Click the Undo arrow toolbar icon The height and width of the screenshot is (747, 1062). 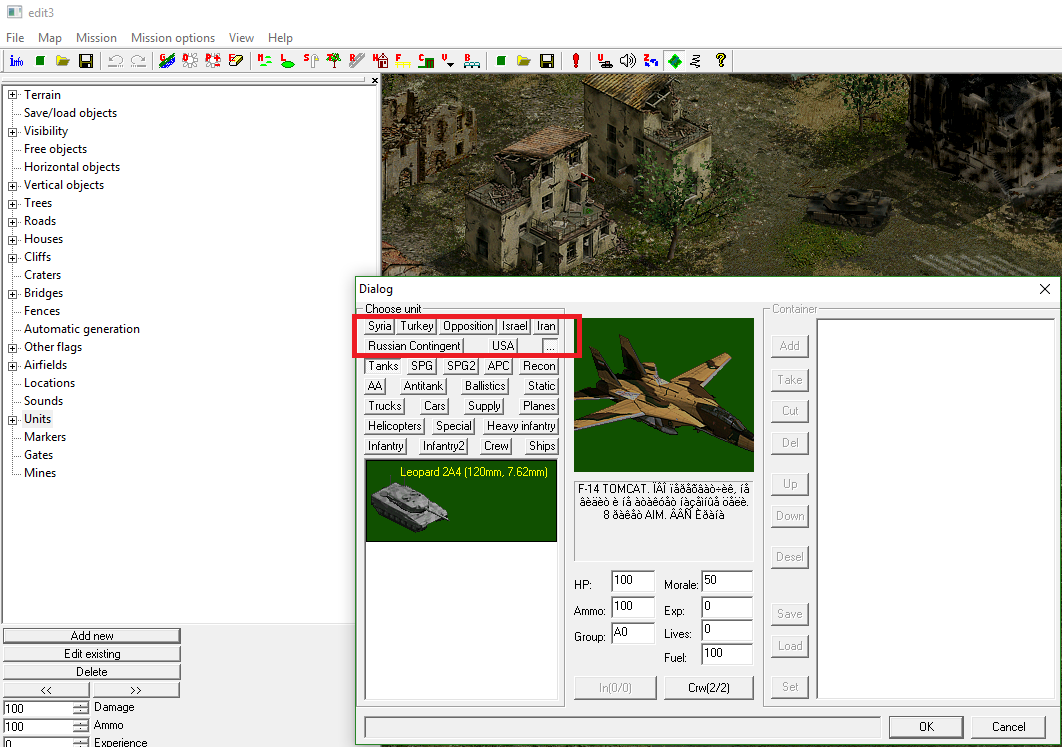116,61
